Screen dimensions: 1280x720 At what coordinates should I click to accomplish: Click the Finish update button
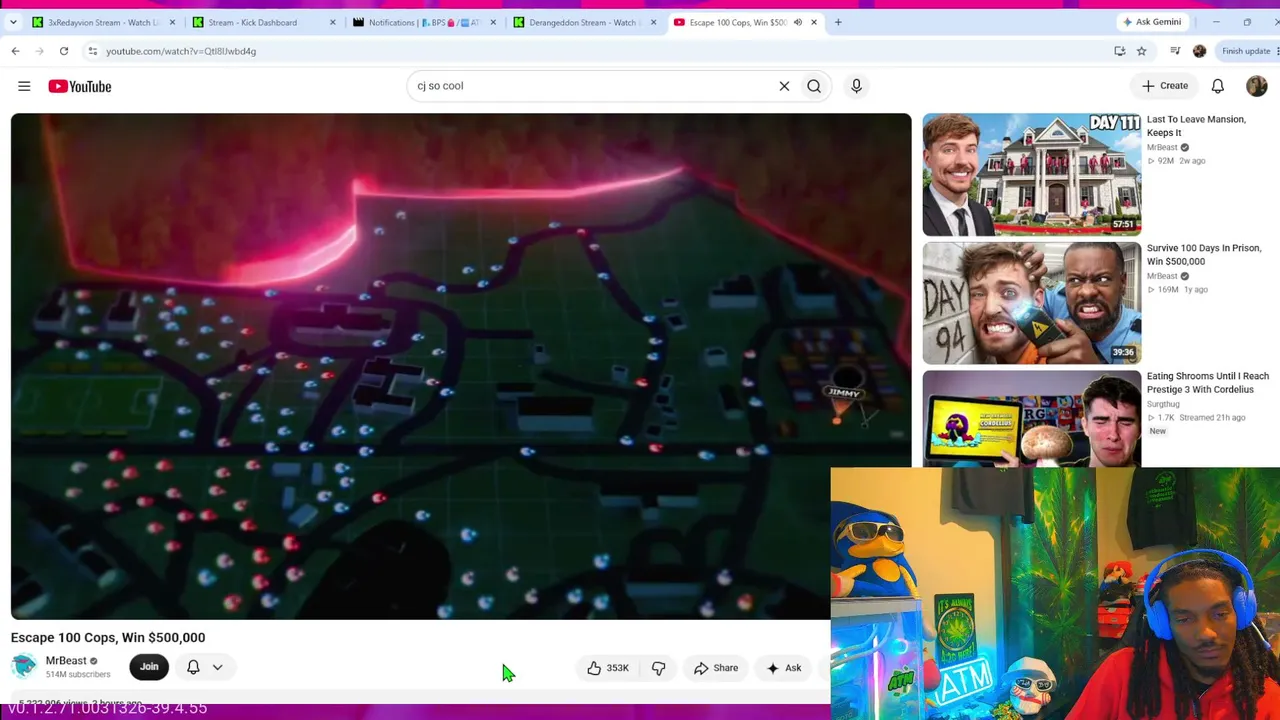(1247, 51)
